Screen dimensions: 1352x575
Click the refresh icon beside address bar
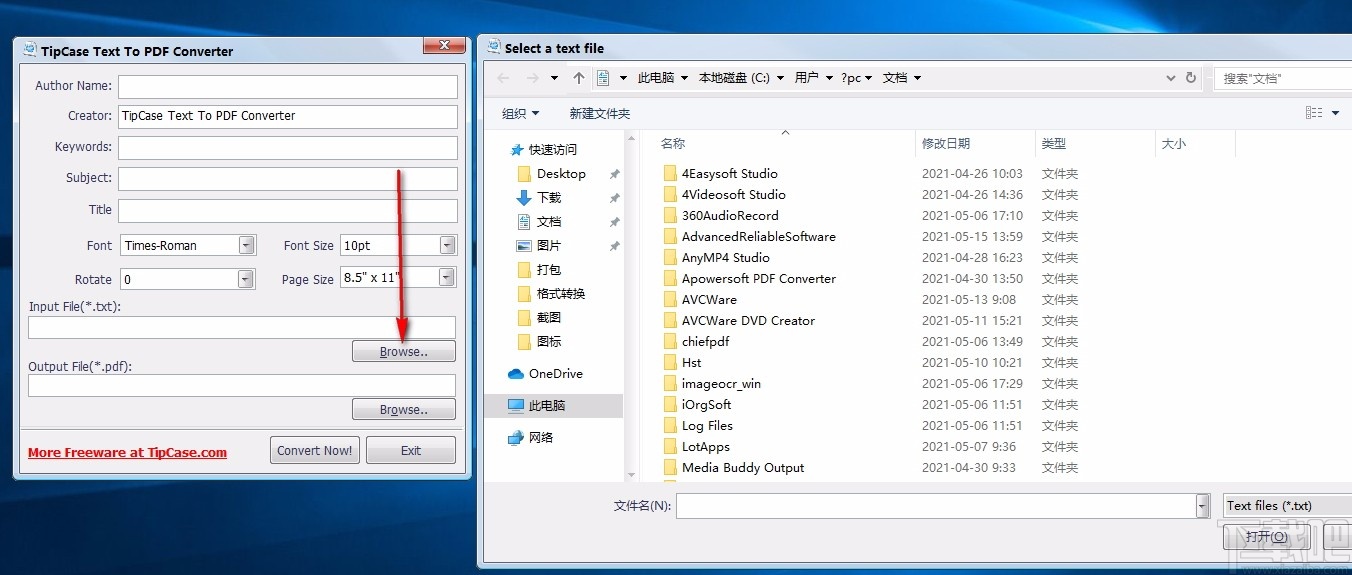(x=1191, y=77)
